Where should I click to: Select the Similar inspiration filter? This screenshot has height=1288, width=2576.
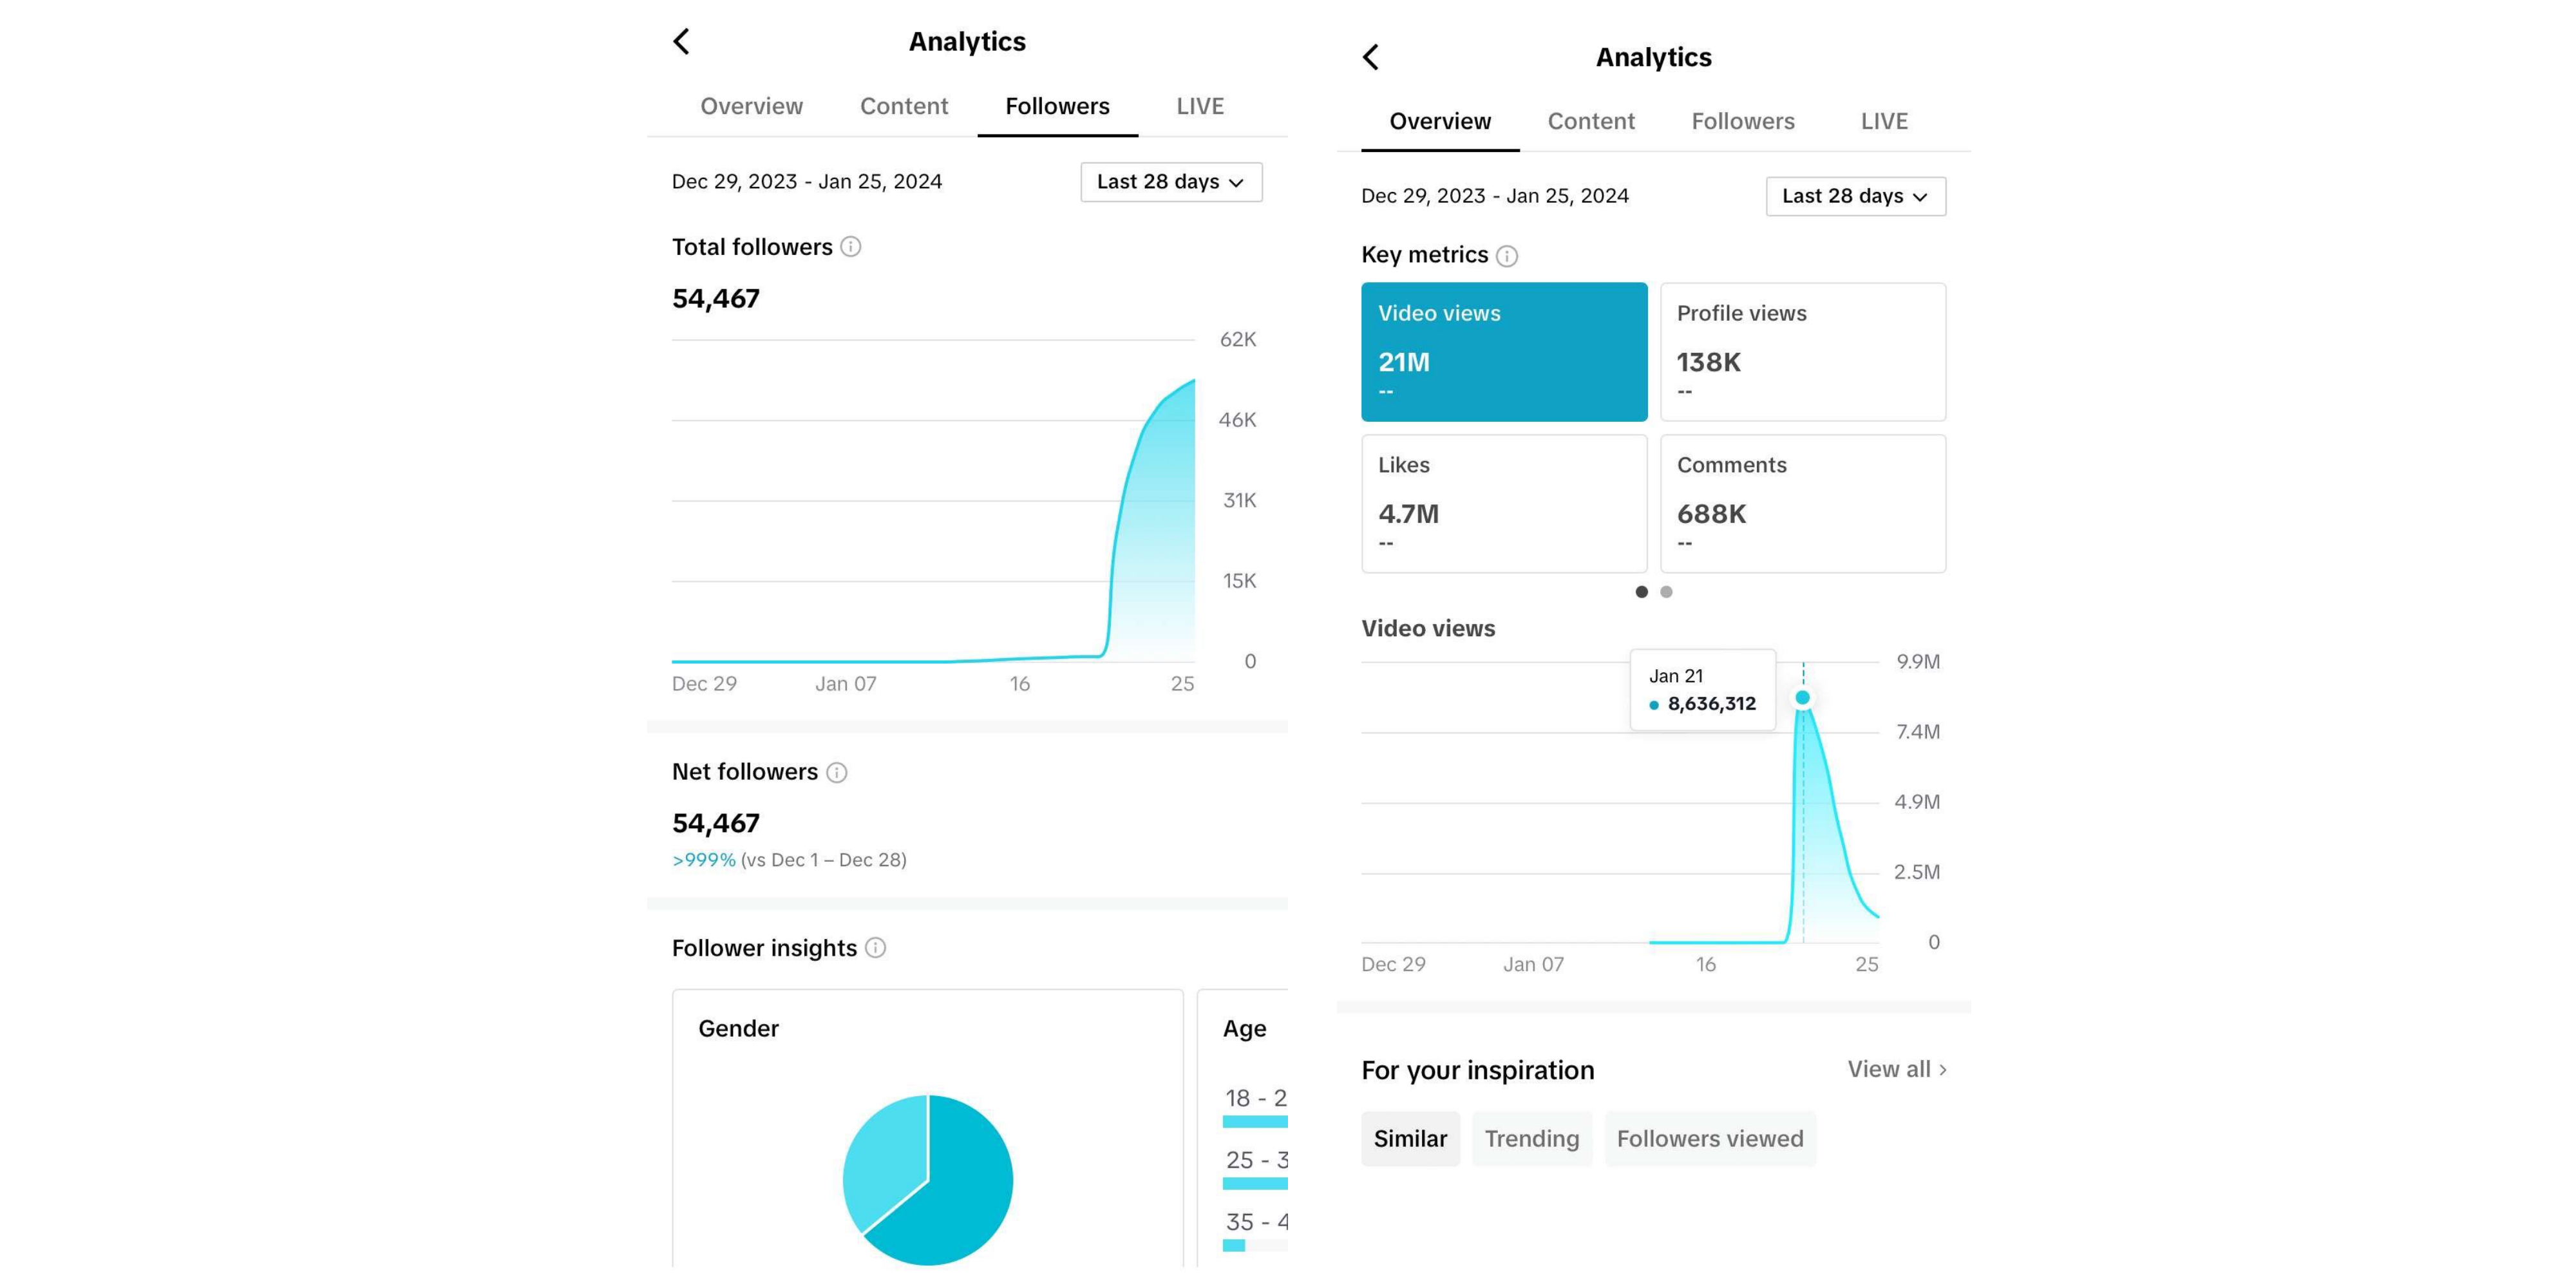pyautogui.click(x=1410, y=1139)
